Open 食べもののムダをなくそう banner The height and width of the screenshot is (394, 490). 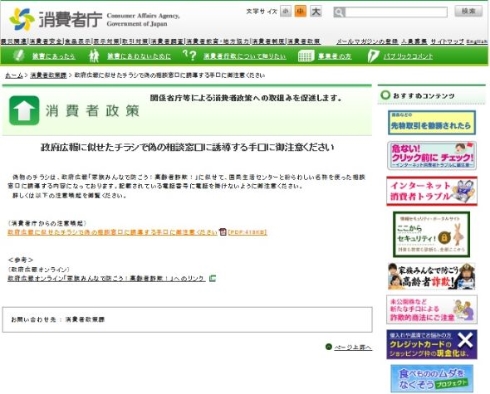(x=432, y=378)
